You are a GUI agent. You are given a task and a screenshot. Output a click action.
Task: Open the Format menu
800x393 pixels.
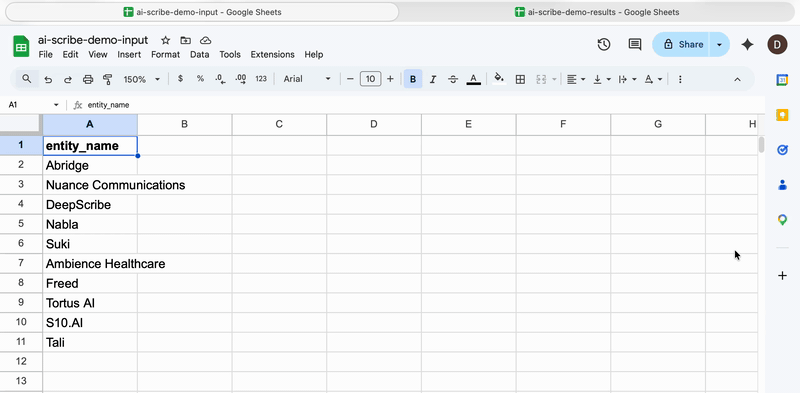click(x=165, y=55)
